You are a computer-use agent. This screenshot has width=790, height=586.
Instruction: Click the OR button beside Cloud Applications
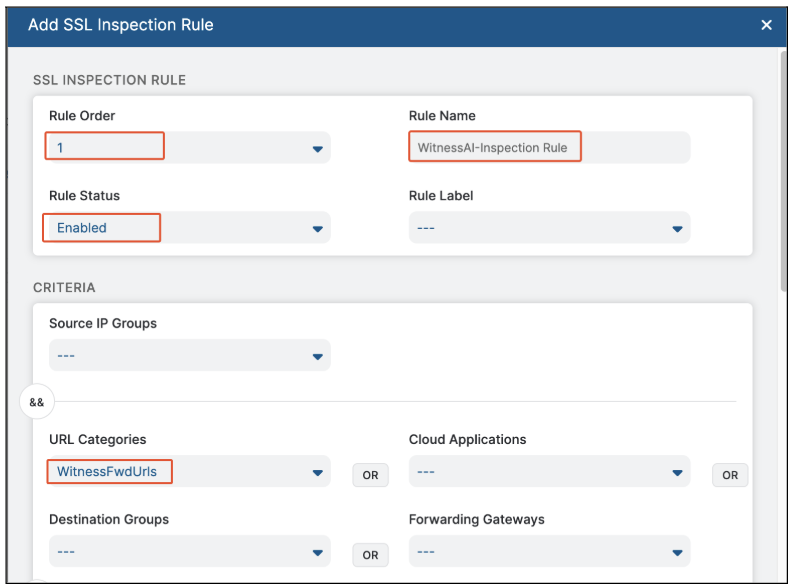click(x=730, y=475)
